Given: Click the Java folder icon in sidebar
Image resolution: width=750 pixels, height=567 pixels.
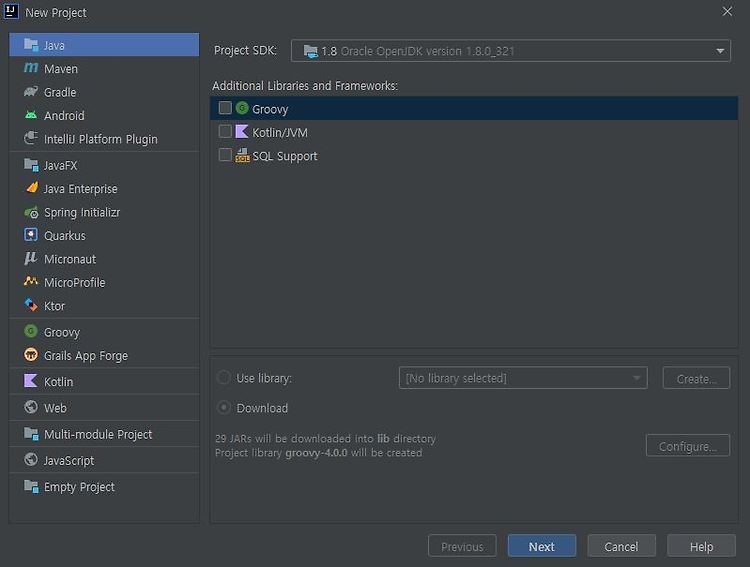Looking at the screenshot, I should [x=31, y=45].
